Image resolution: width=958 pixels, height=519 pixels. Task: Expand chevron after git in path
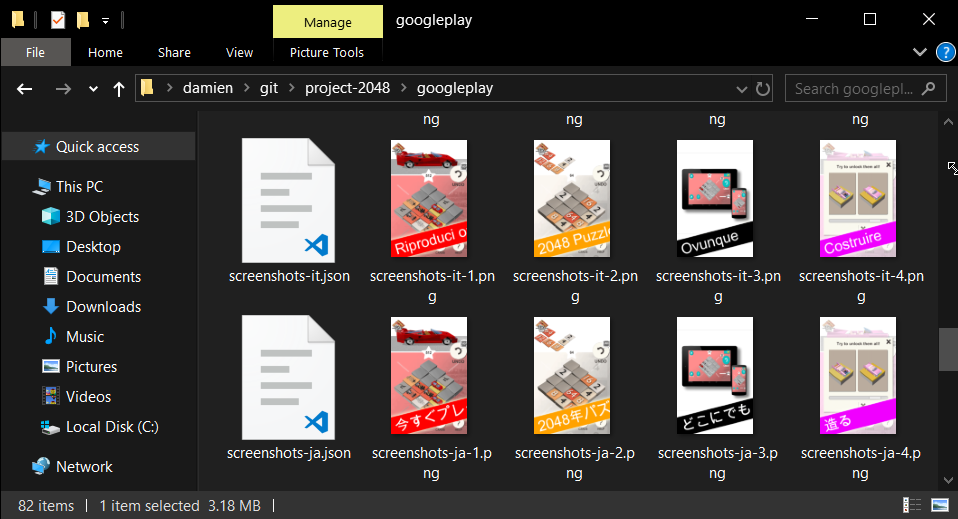click(x=292, y=88)
